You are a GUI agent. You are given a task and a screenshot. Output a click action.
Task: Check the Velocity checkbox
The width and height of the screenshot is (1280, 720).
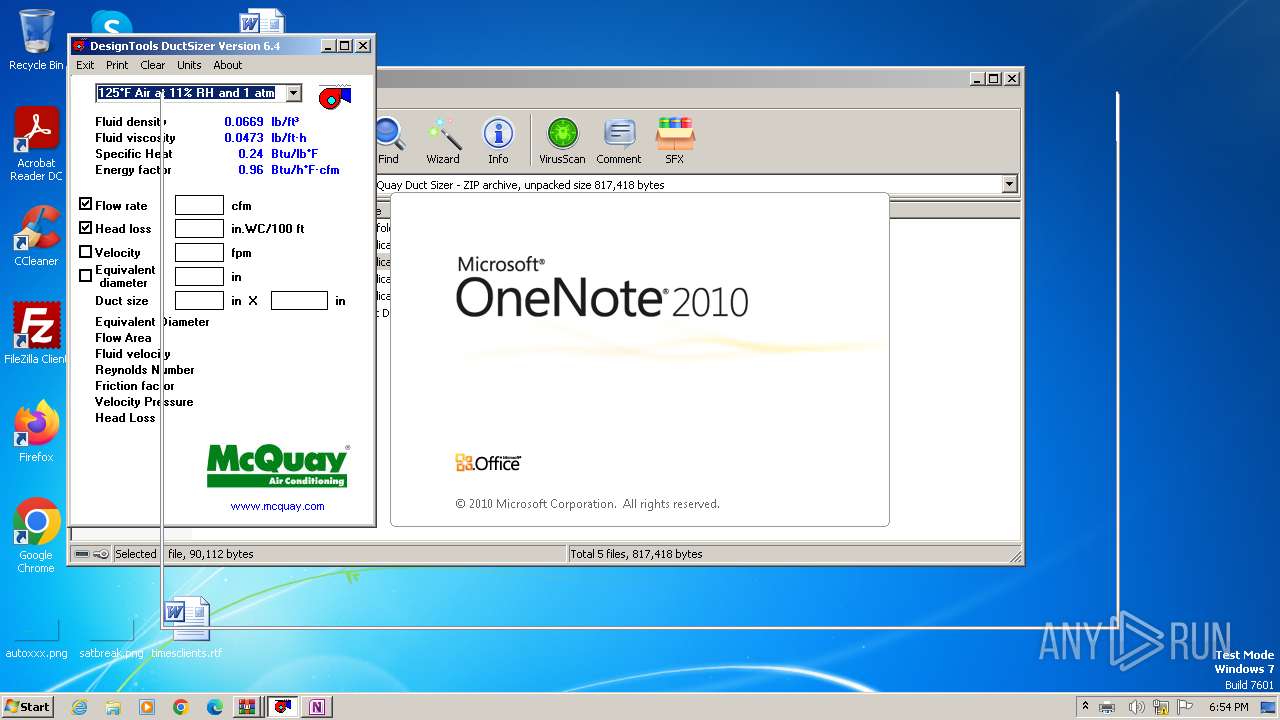point(86,252)
